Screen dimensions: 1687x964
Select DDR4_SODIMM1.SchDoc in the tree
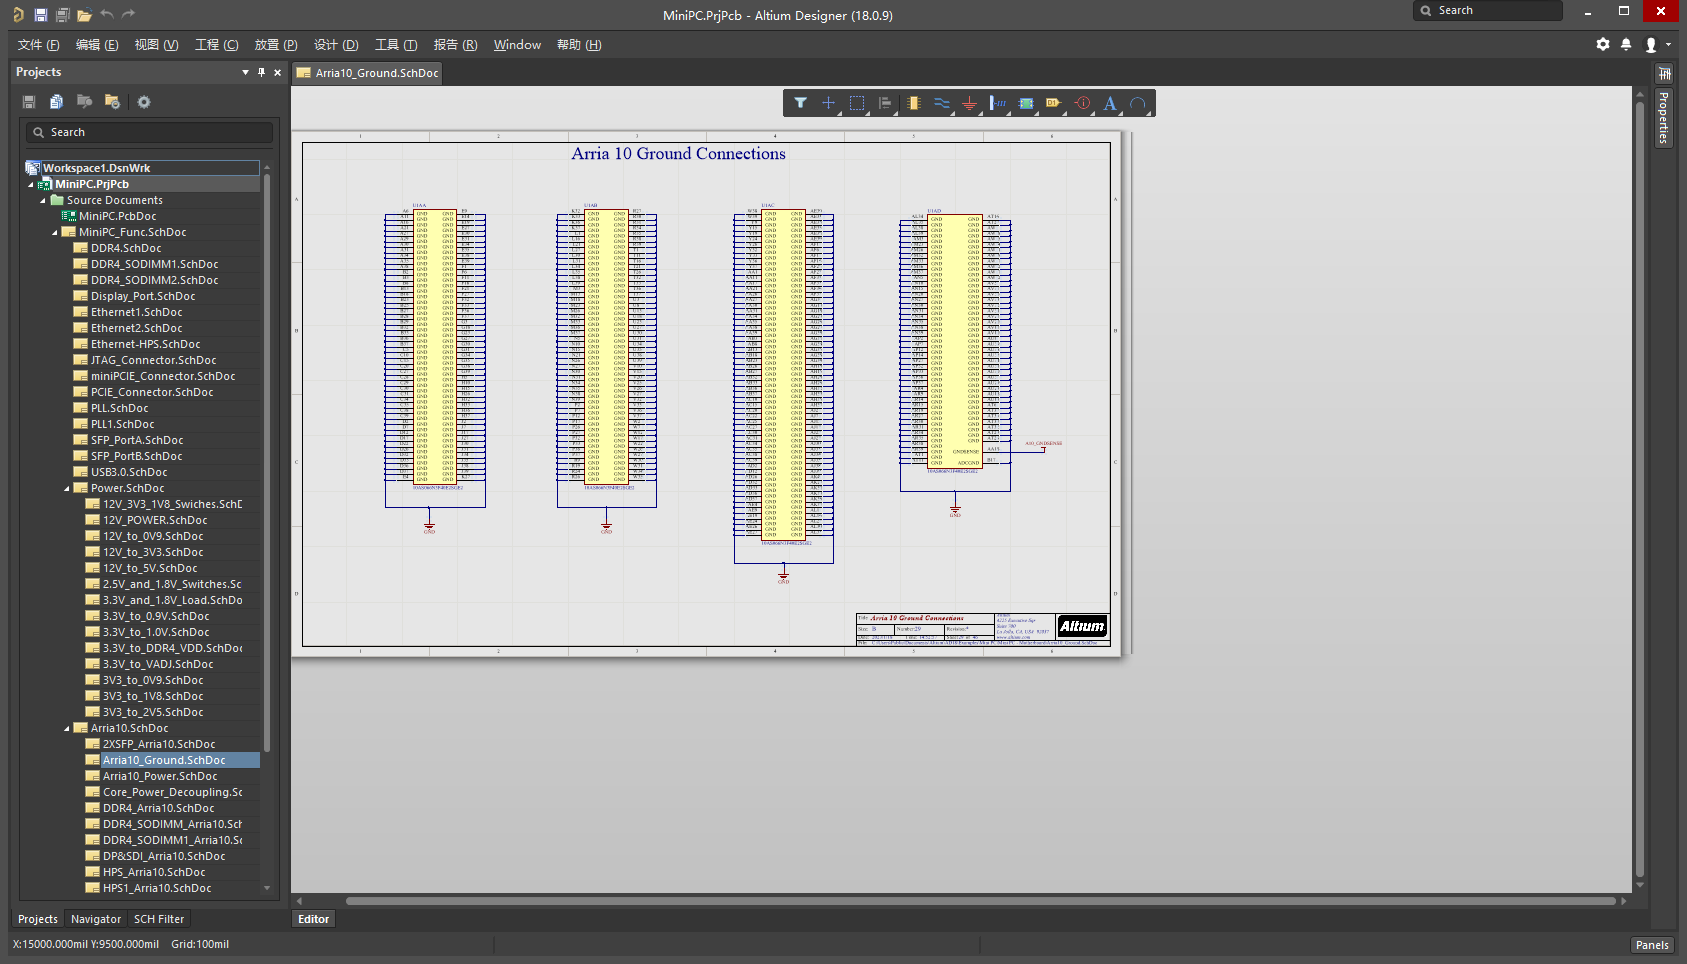coord(154,264)
